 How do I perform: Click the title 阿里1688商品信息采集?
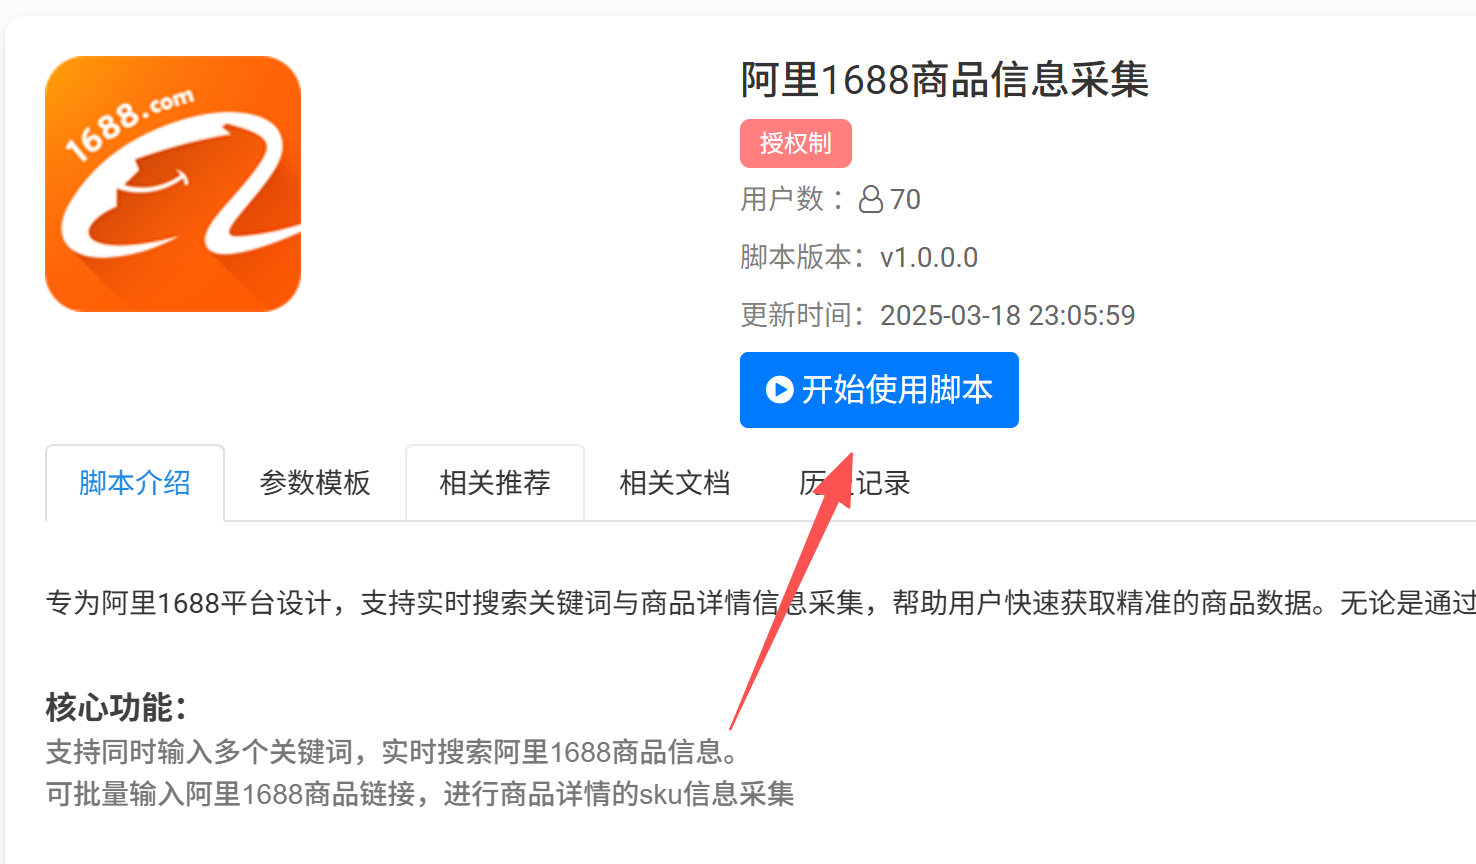click(x=945, y=80)
